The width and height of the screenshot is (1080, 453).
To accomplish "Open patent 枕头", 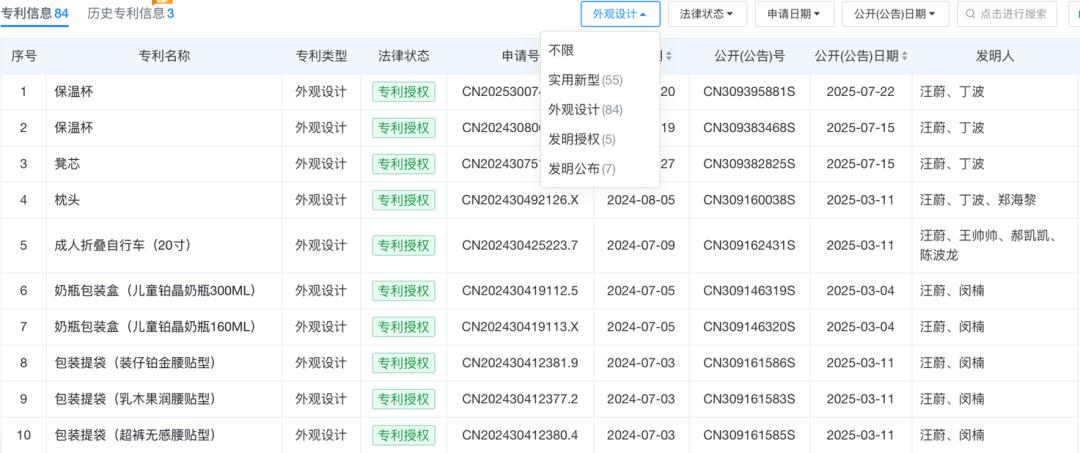I will click(x=68, y=200).
